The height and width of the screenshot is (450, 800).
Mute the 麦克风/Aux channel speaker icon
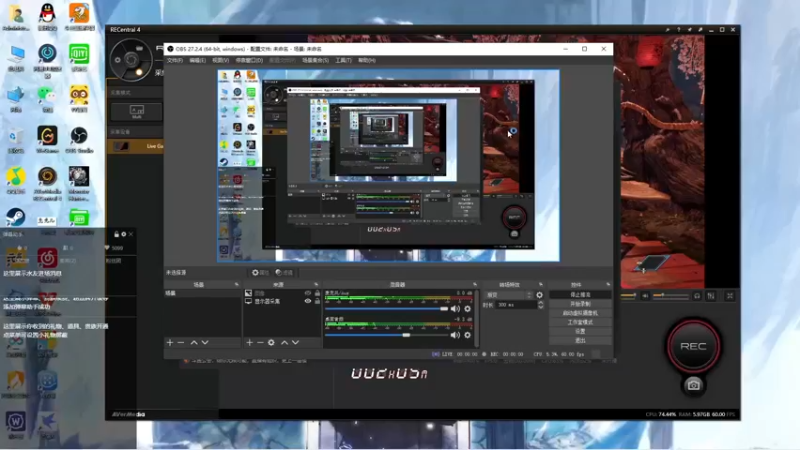coord(455,309)
